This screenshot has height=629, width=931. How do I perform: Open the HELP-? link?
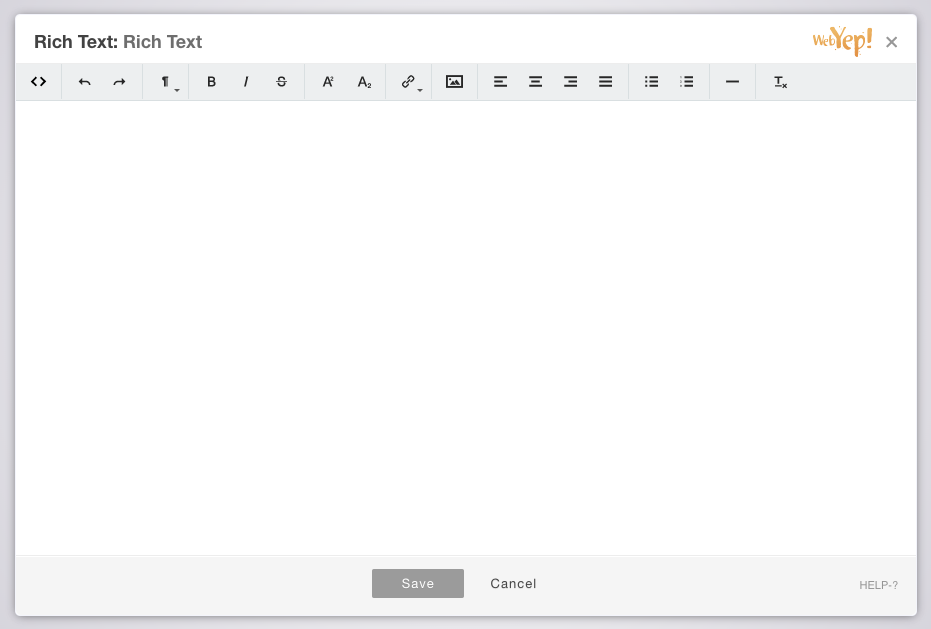click(x=878, y=585)
